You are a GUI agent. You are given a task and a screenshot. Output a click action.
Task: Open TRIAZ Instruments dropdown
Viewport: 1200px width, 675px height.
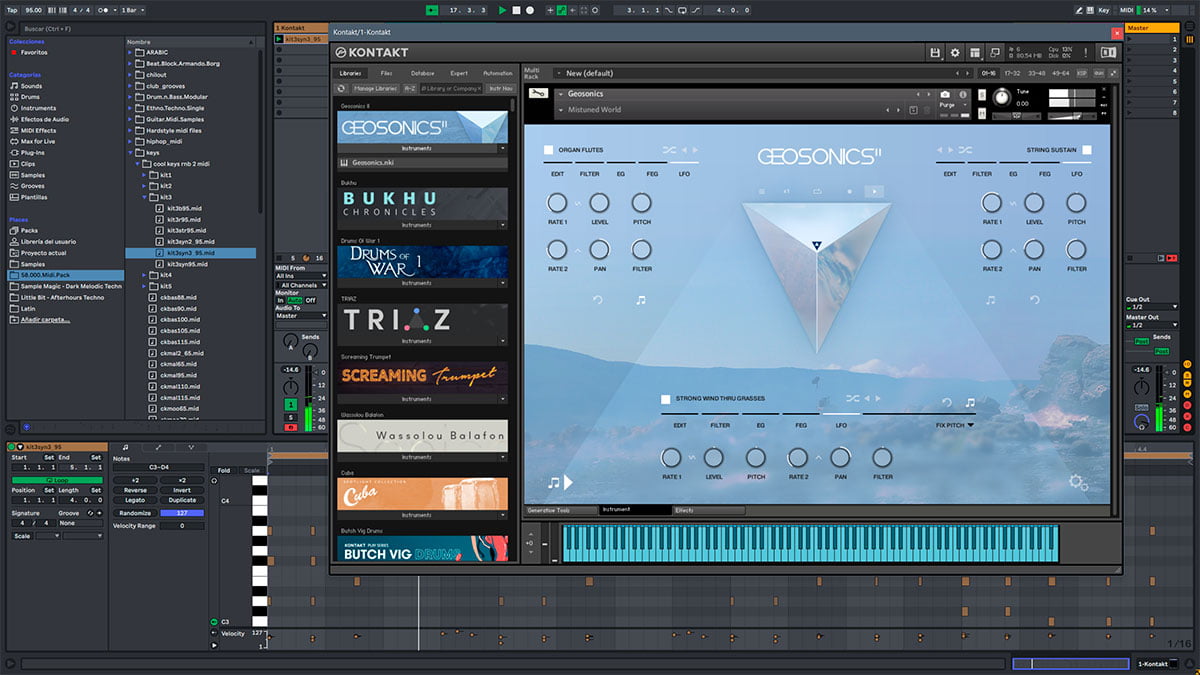(x=502, y=341)
